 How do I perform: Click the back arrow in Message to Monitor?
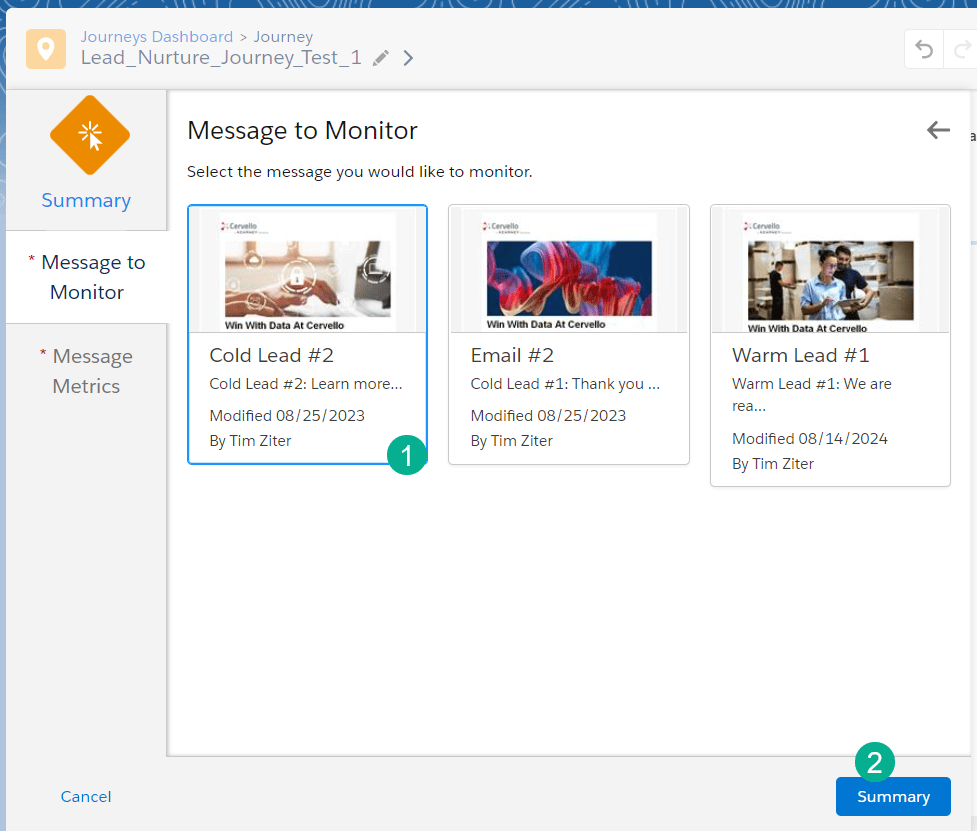click(937, 130)
